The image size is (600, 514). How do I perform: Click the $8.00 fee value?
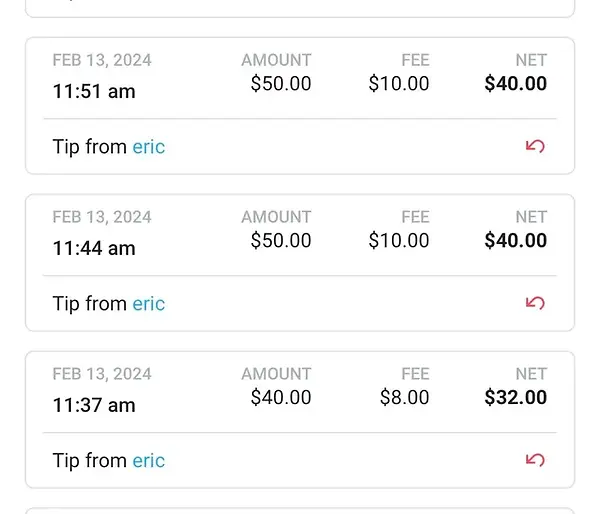pos(404,397)
